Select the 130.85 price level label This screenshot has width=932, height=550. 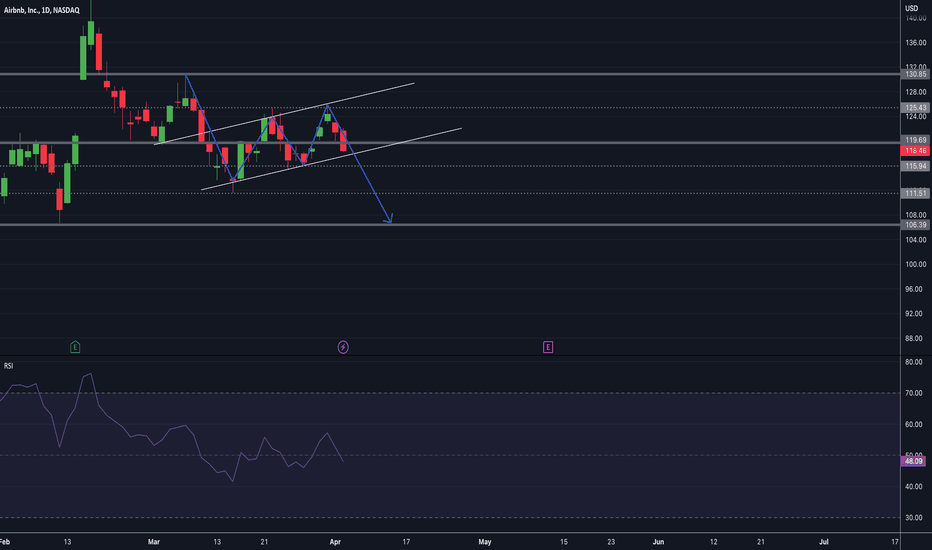(915, 74)
